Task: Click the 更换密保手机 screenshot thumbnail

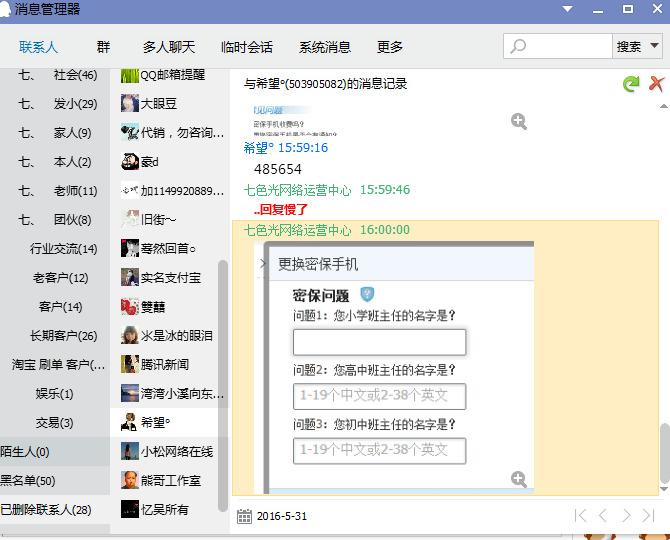Action: click(394, 367)
